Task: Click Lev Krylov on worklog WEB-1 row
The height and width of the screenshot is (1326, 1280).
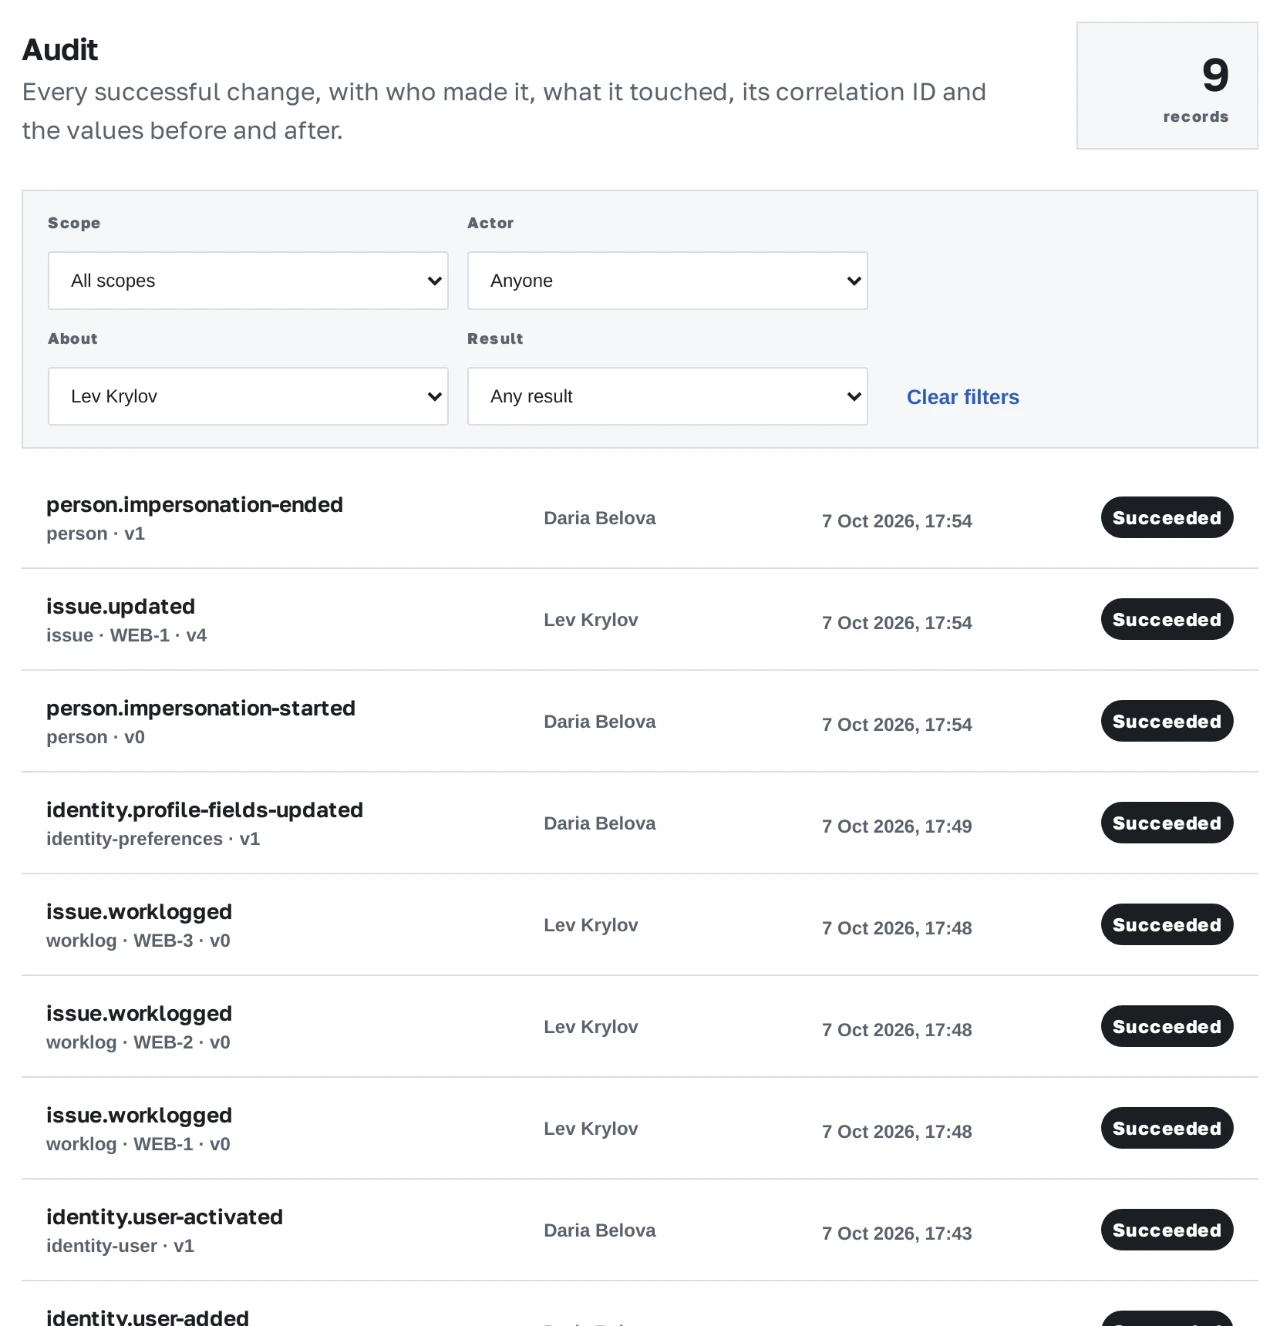Action: coord(591,1129)
